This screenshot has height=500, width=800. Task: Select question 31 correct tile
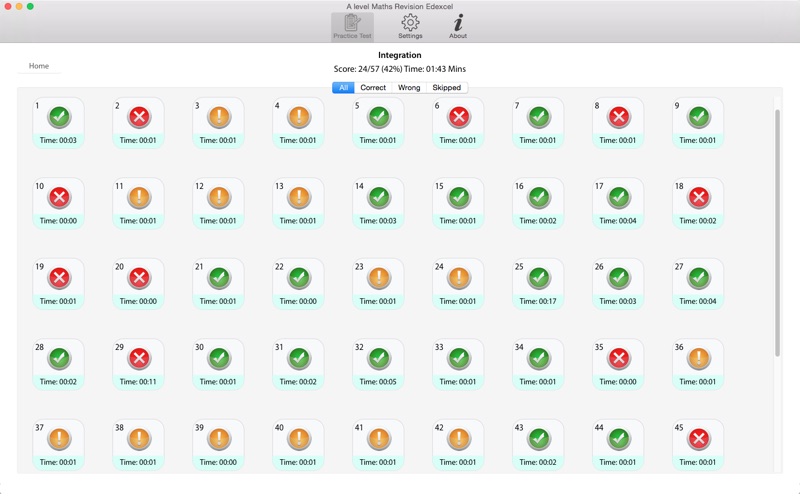[x=298, y=365]
